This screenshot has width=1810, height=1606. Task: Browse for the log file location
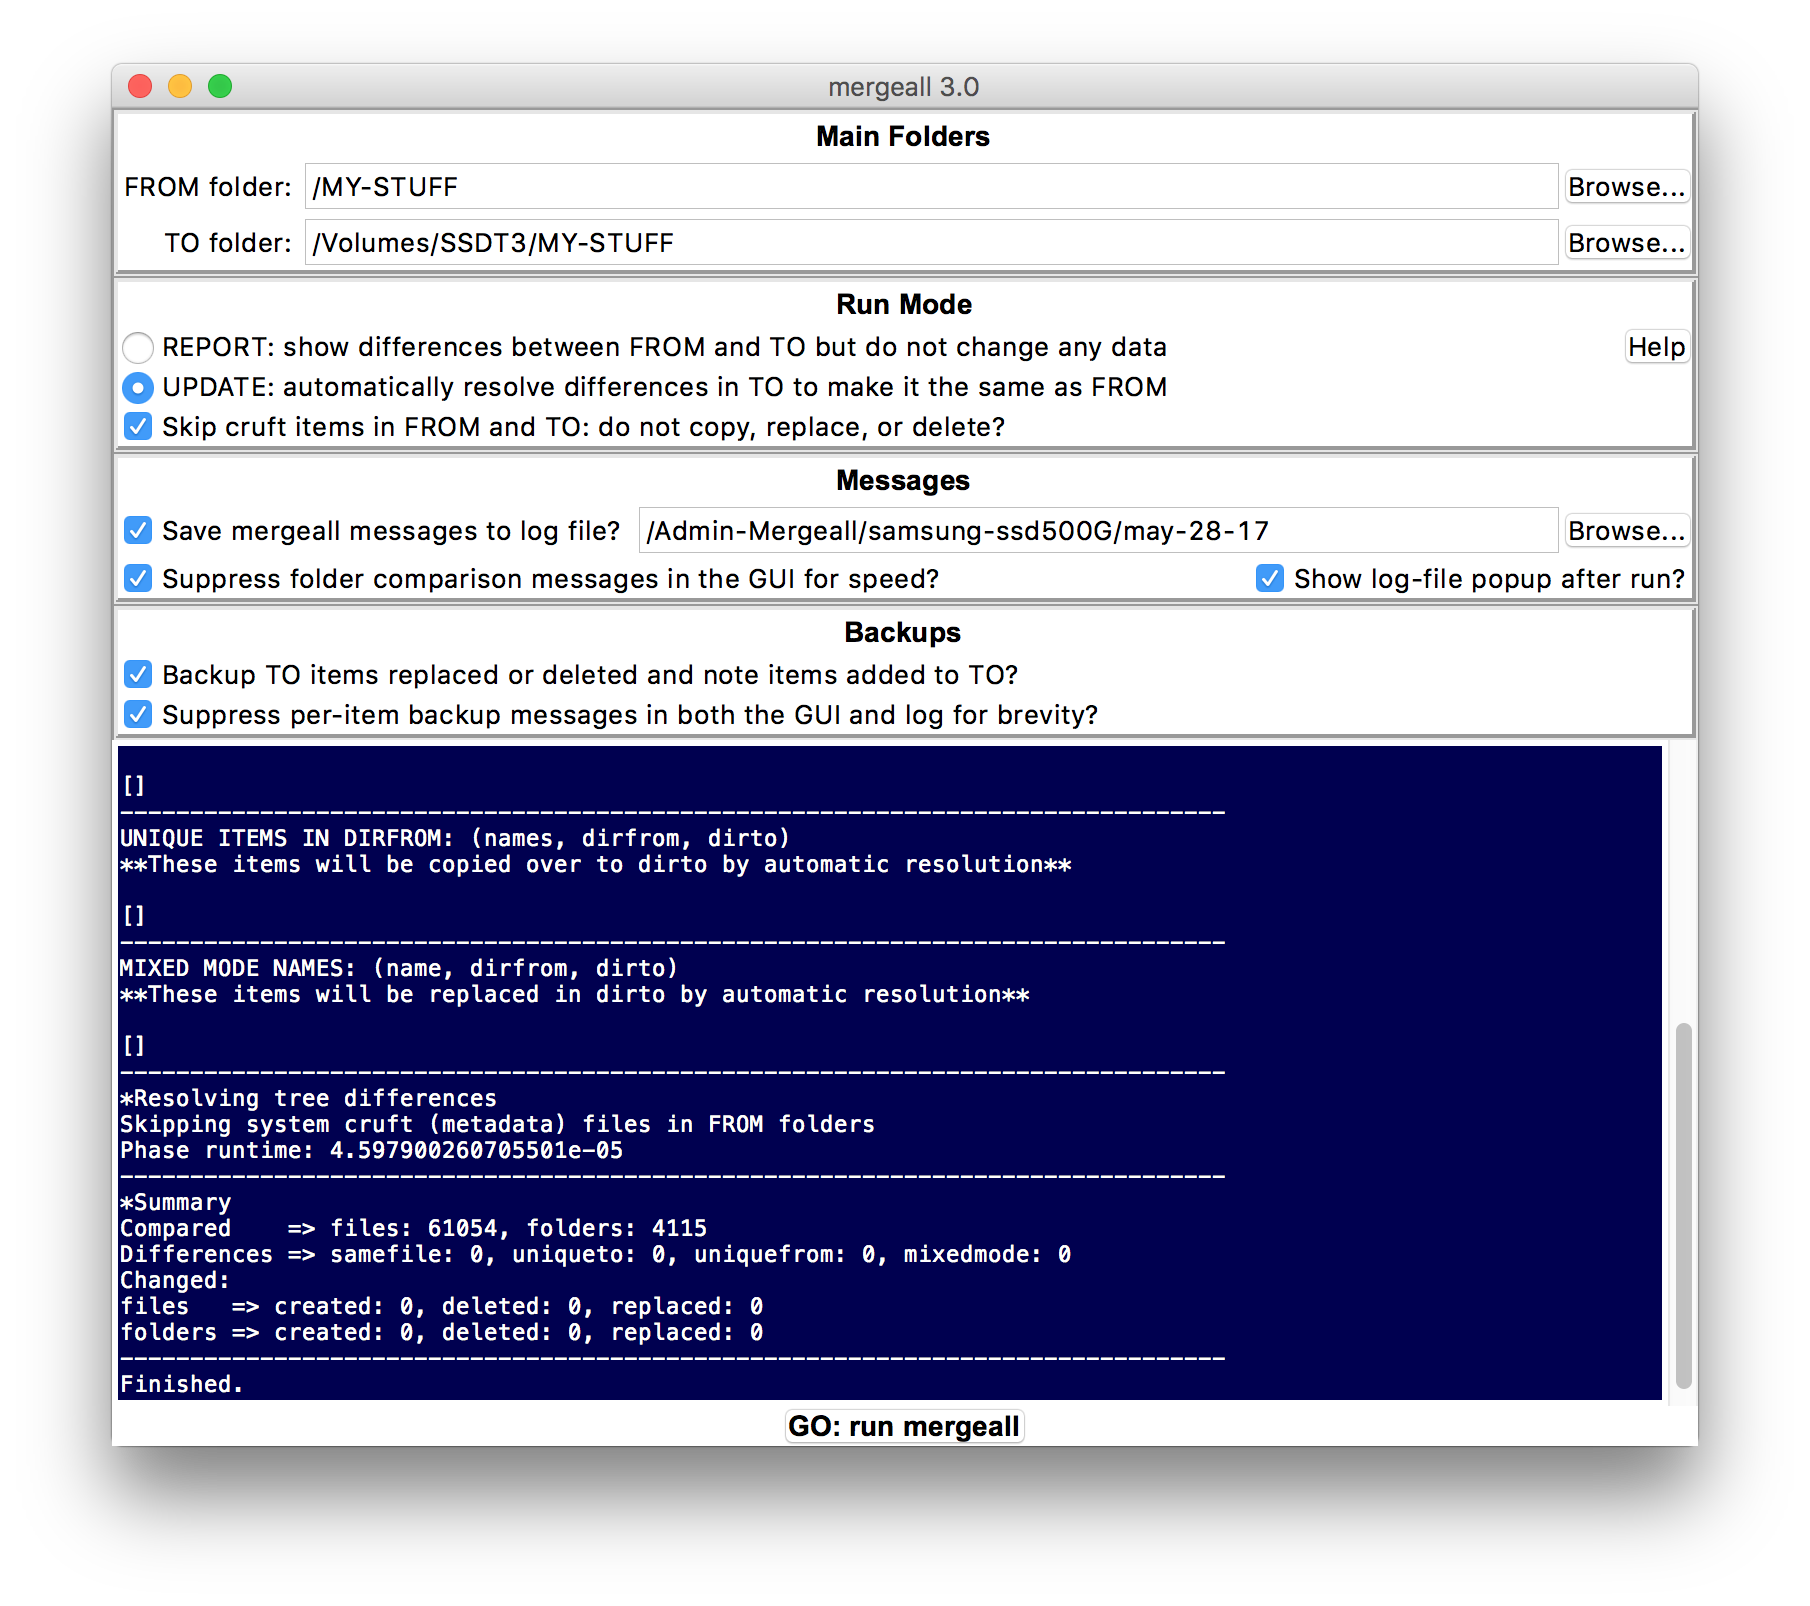[1627, 531]
